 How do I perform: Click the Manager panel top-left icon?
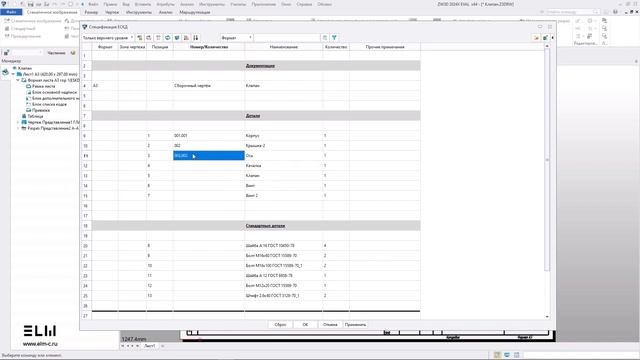(x=7, y=53)
